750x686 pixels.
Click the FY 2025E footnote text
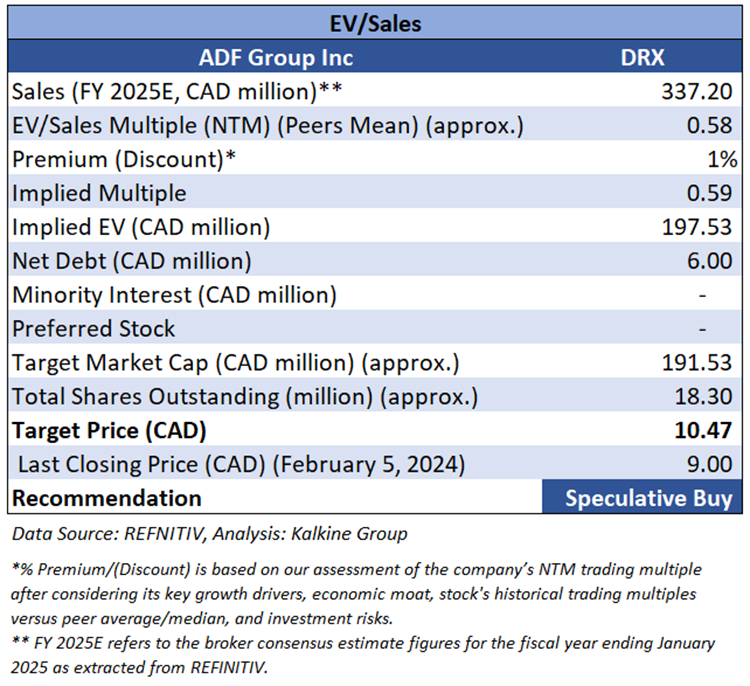(x=364, y=654)
